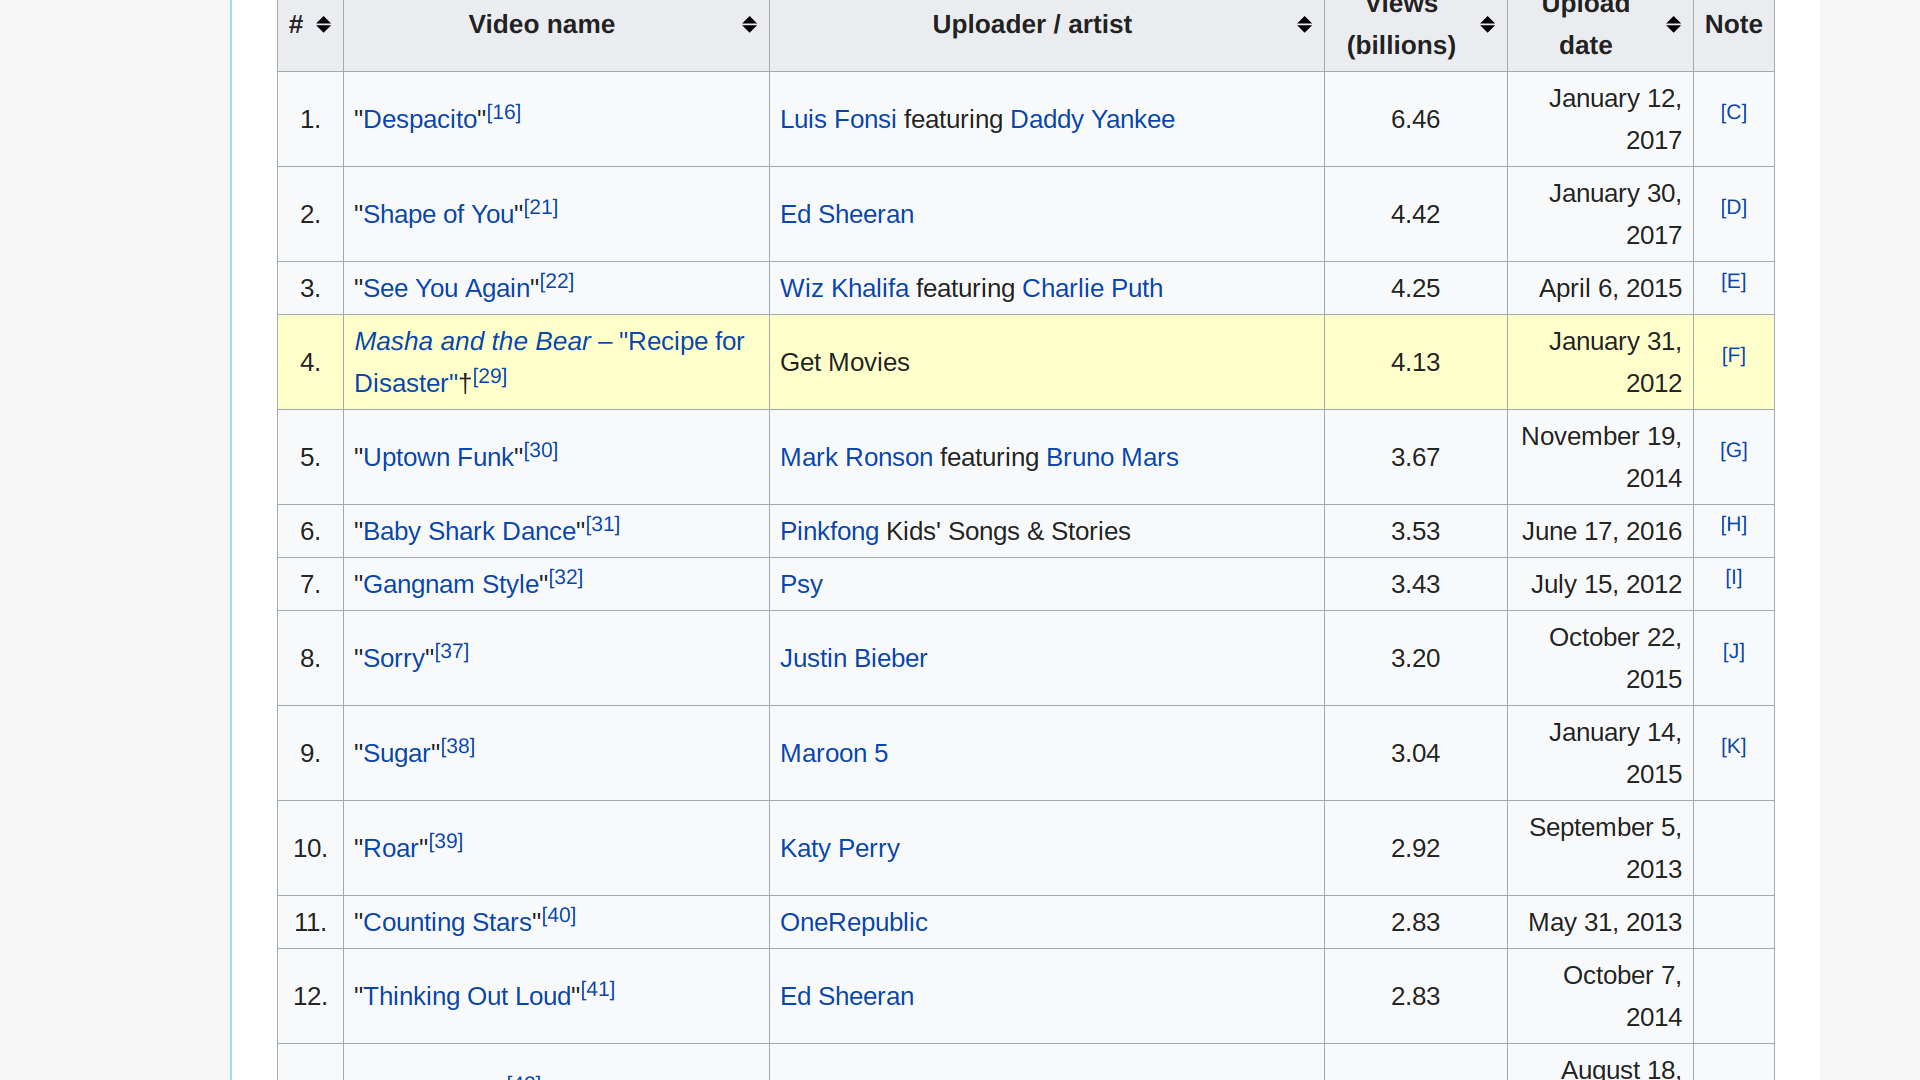This screenshot has height=1080, width=1920.
Task: Open citation [41] next to Thinking Out Loud
Action: (598, 990)
